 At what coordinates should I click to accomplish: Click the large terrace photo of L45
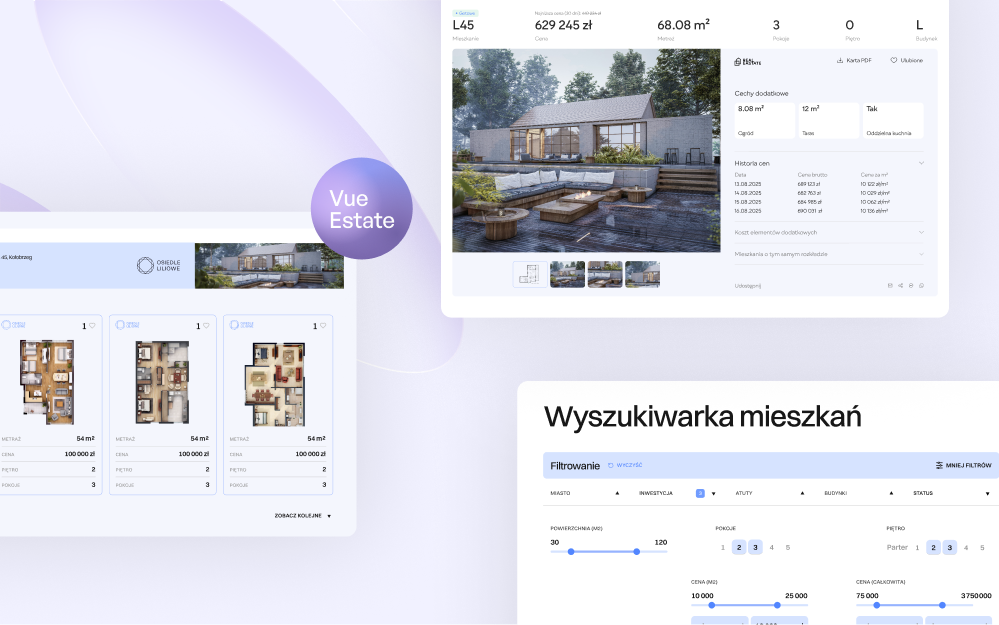pos(586,150)
